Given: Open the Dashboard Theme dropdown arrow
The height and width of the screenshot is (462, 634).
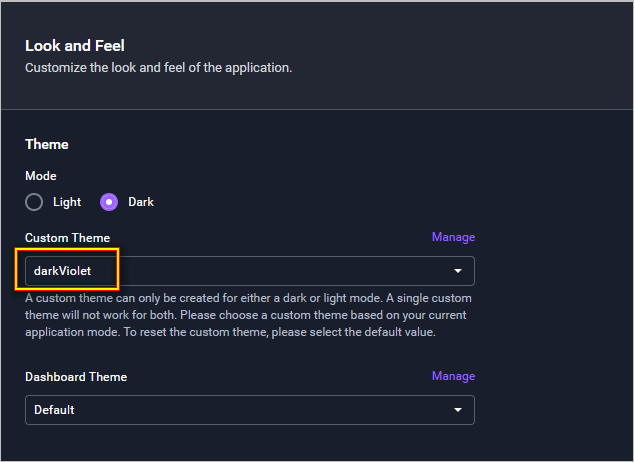Looking at the screenshot, I should (458, 410).
